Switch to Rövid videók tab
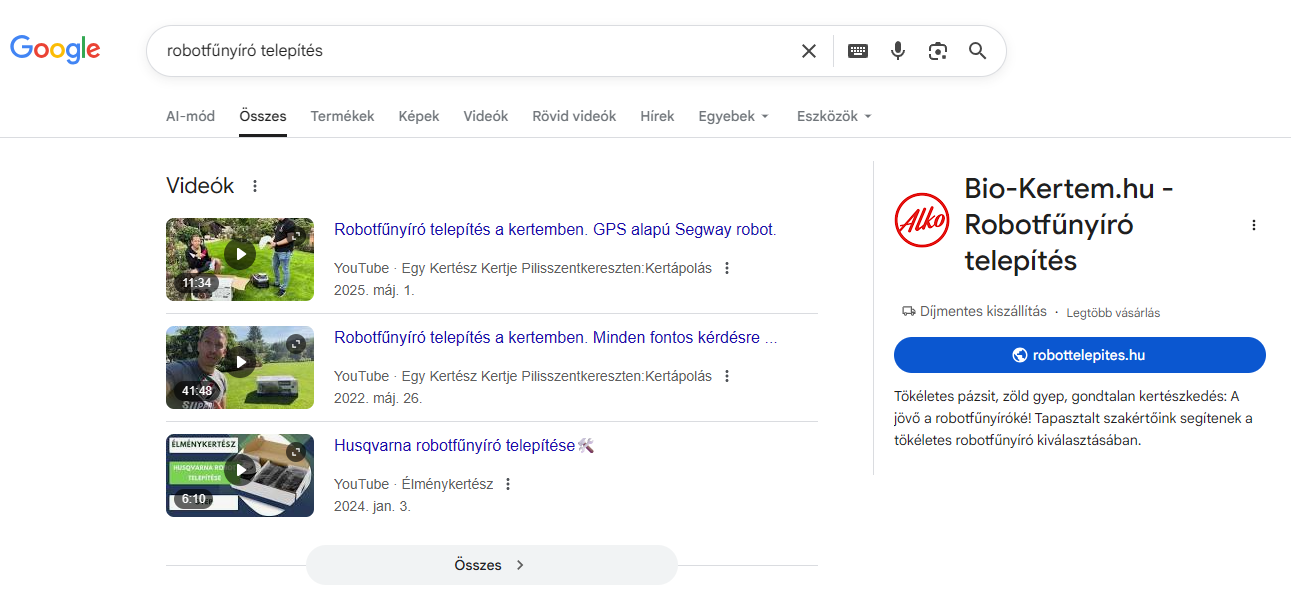Screen dimensions: 1291x609 (574, 116)
